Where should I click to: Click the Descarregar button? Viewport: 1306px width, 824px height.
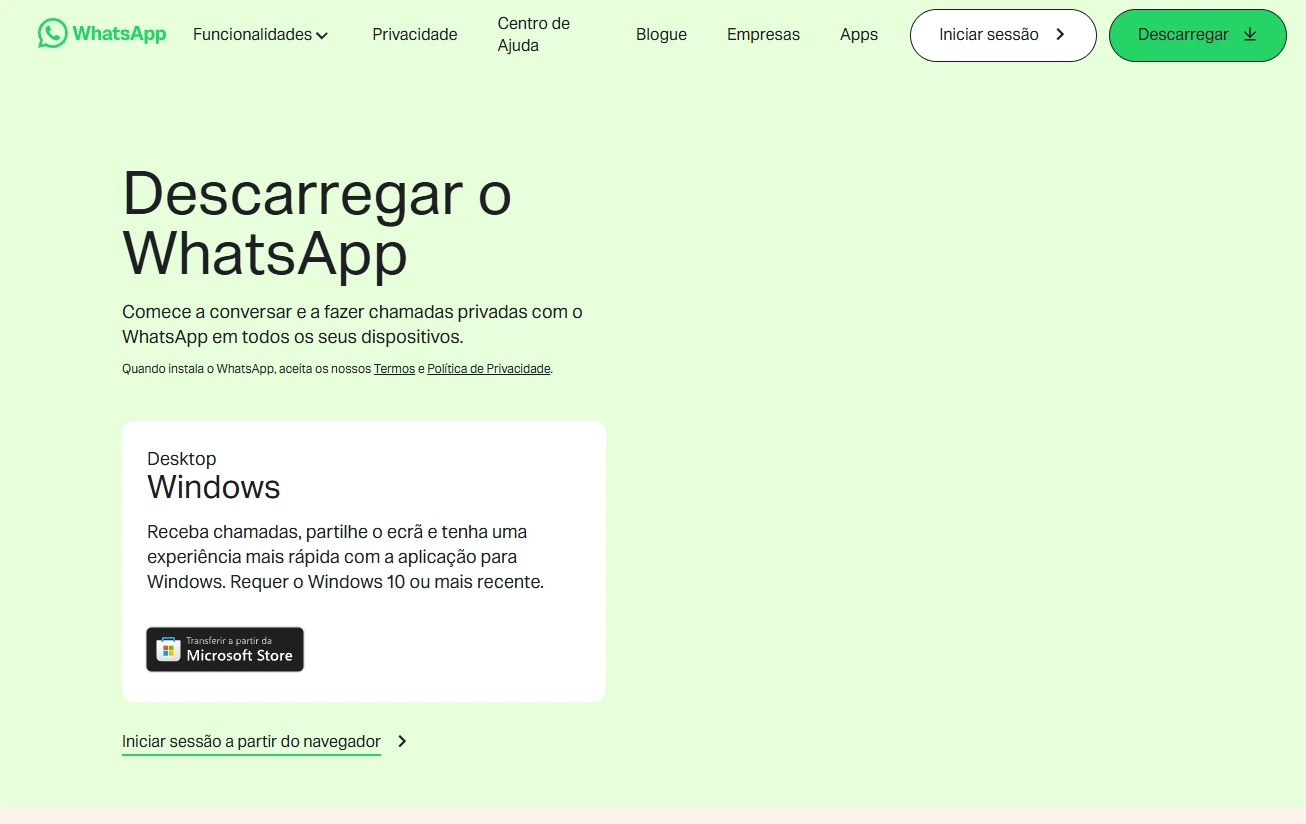coord(1197,34)
